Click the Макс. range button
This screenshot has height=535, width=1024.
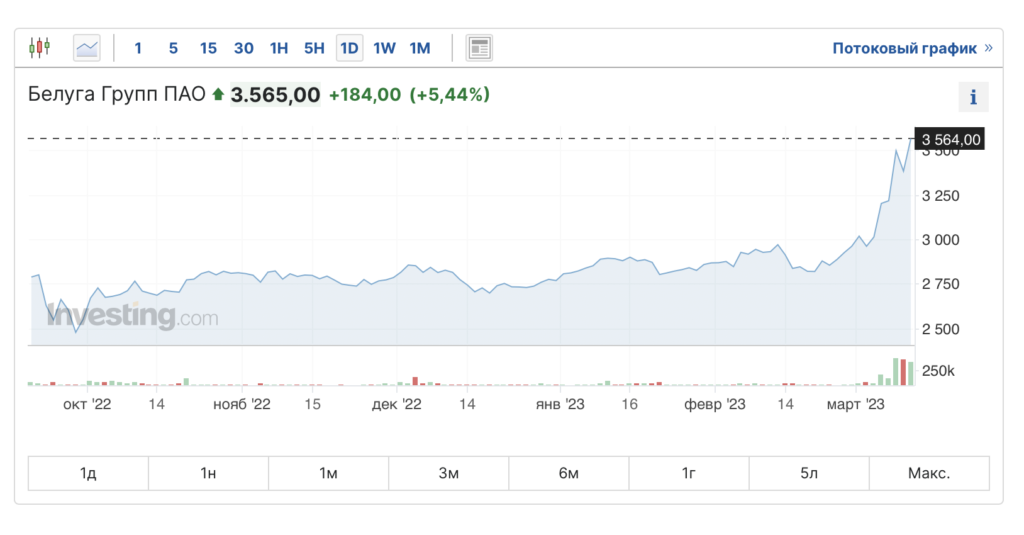[x=928, y=473]
